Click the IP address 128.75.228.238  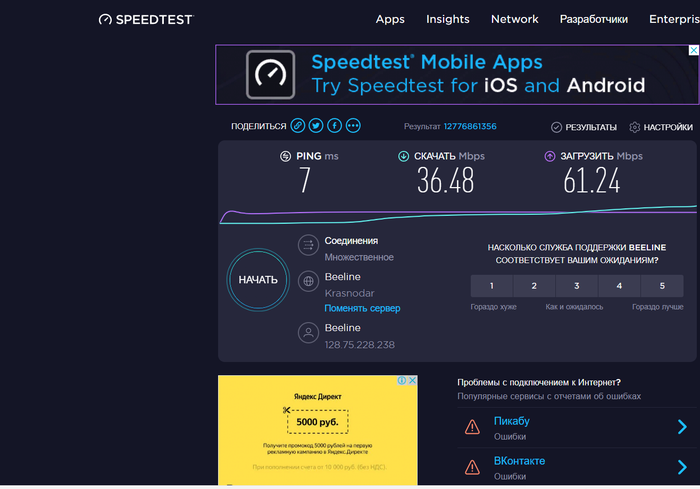(x=359, y=345)
